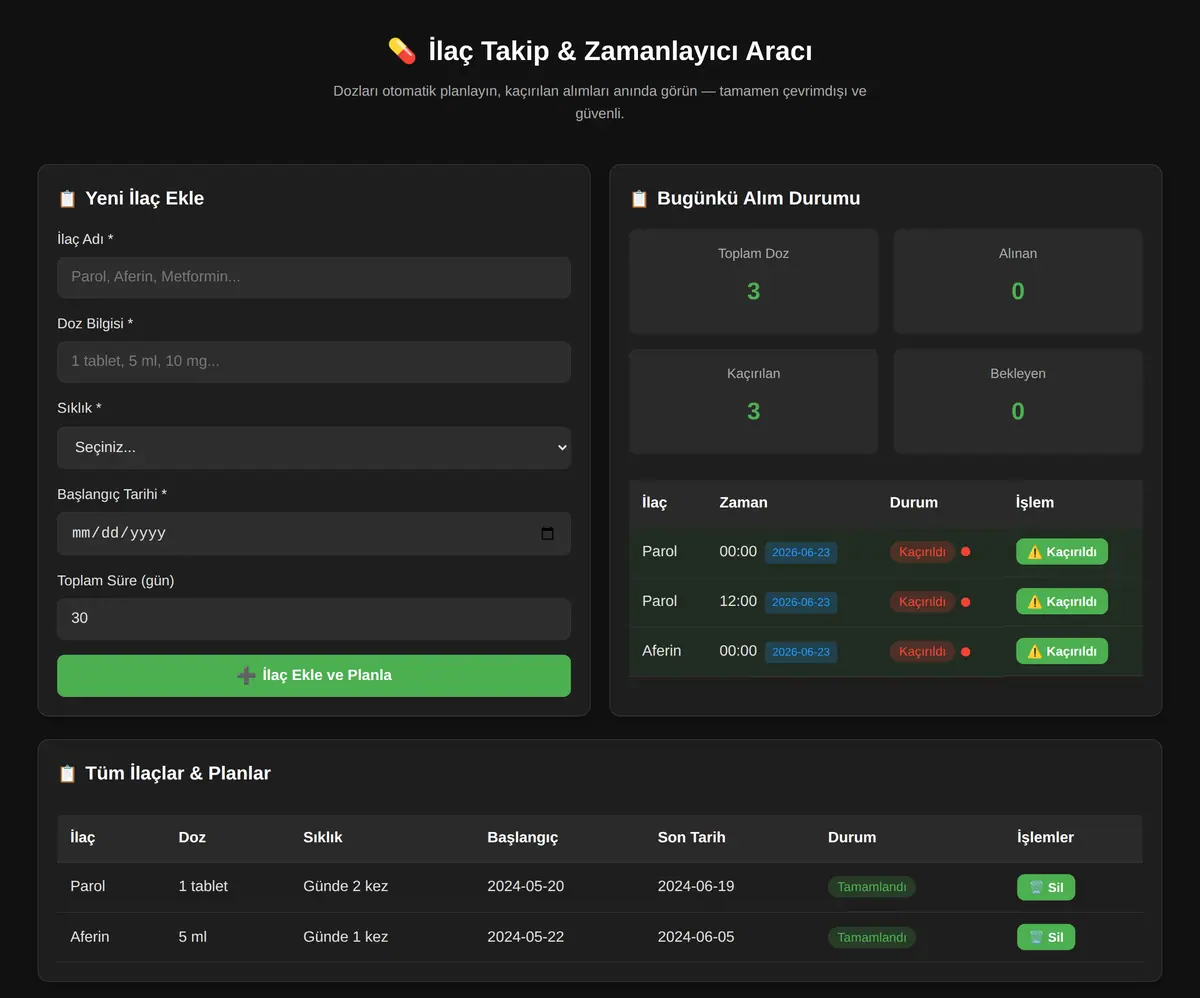Click the end date 2024-06-05

pos(696,937)
